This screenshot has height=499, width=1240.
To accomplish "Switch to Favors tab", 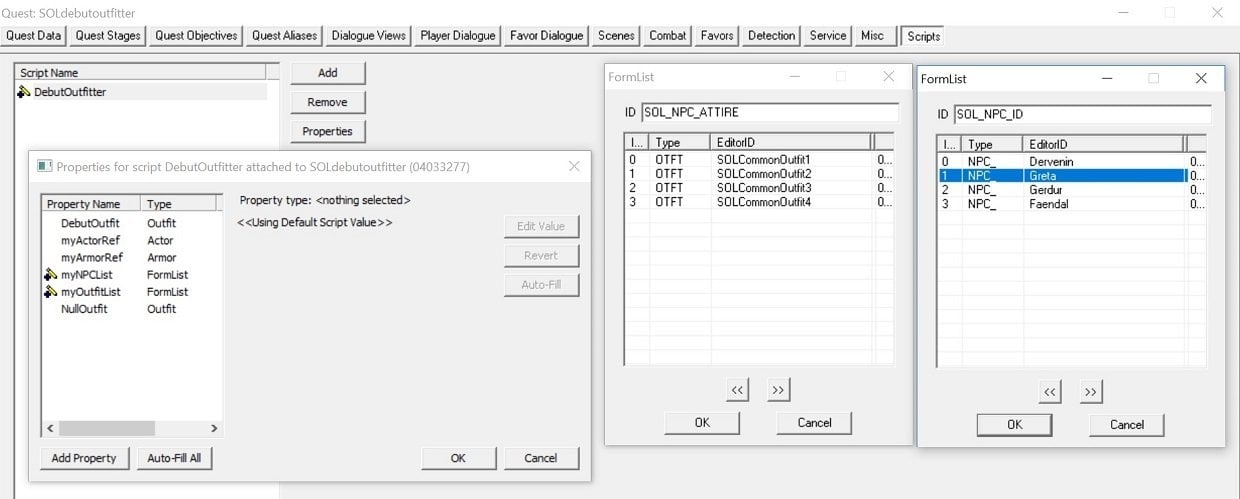I will coord(717,36).
